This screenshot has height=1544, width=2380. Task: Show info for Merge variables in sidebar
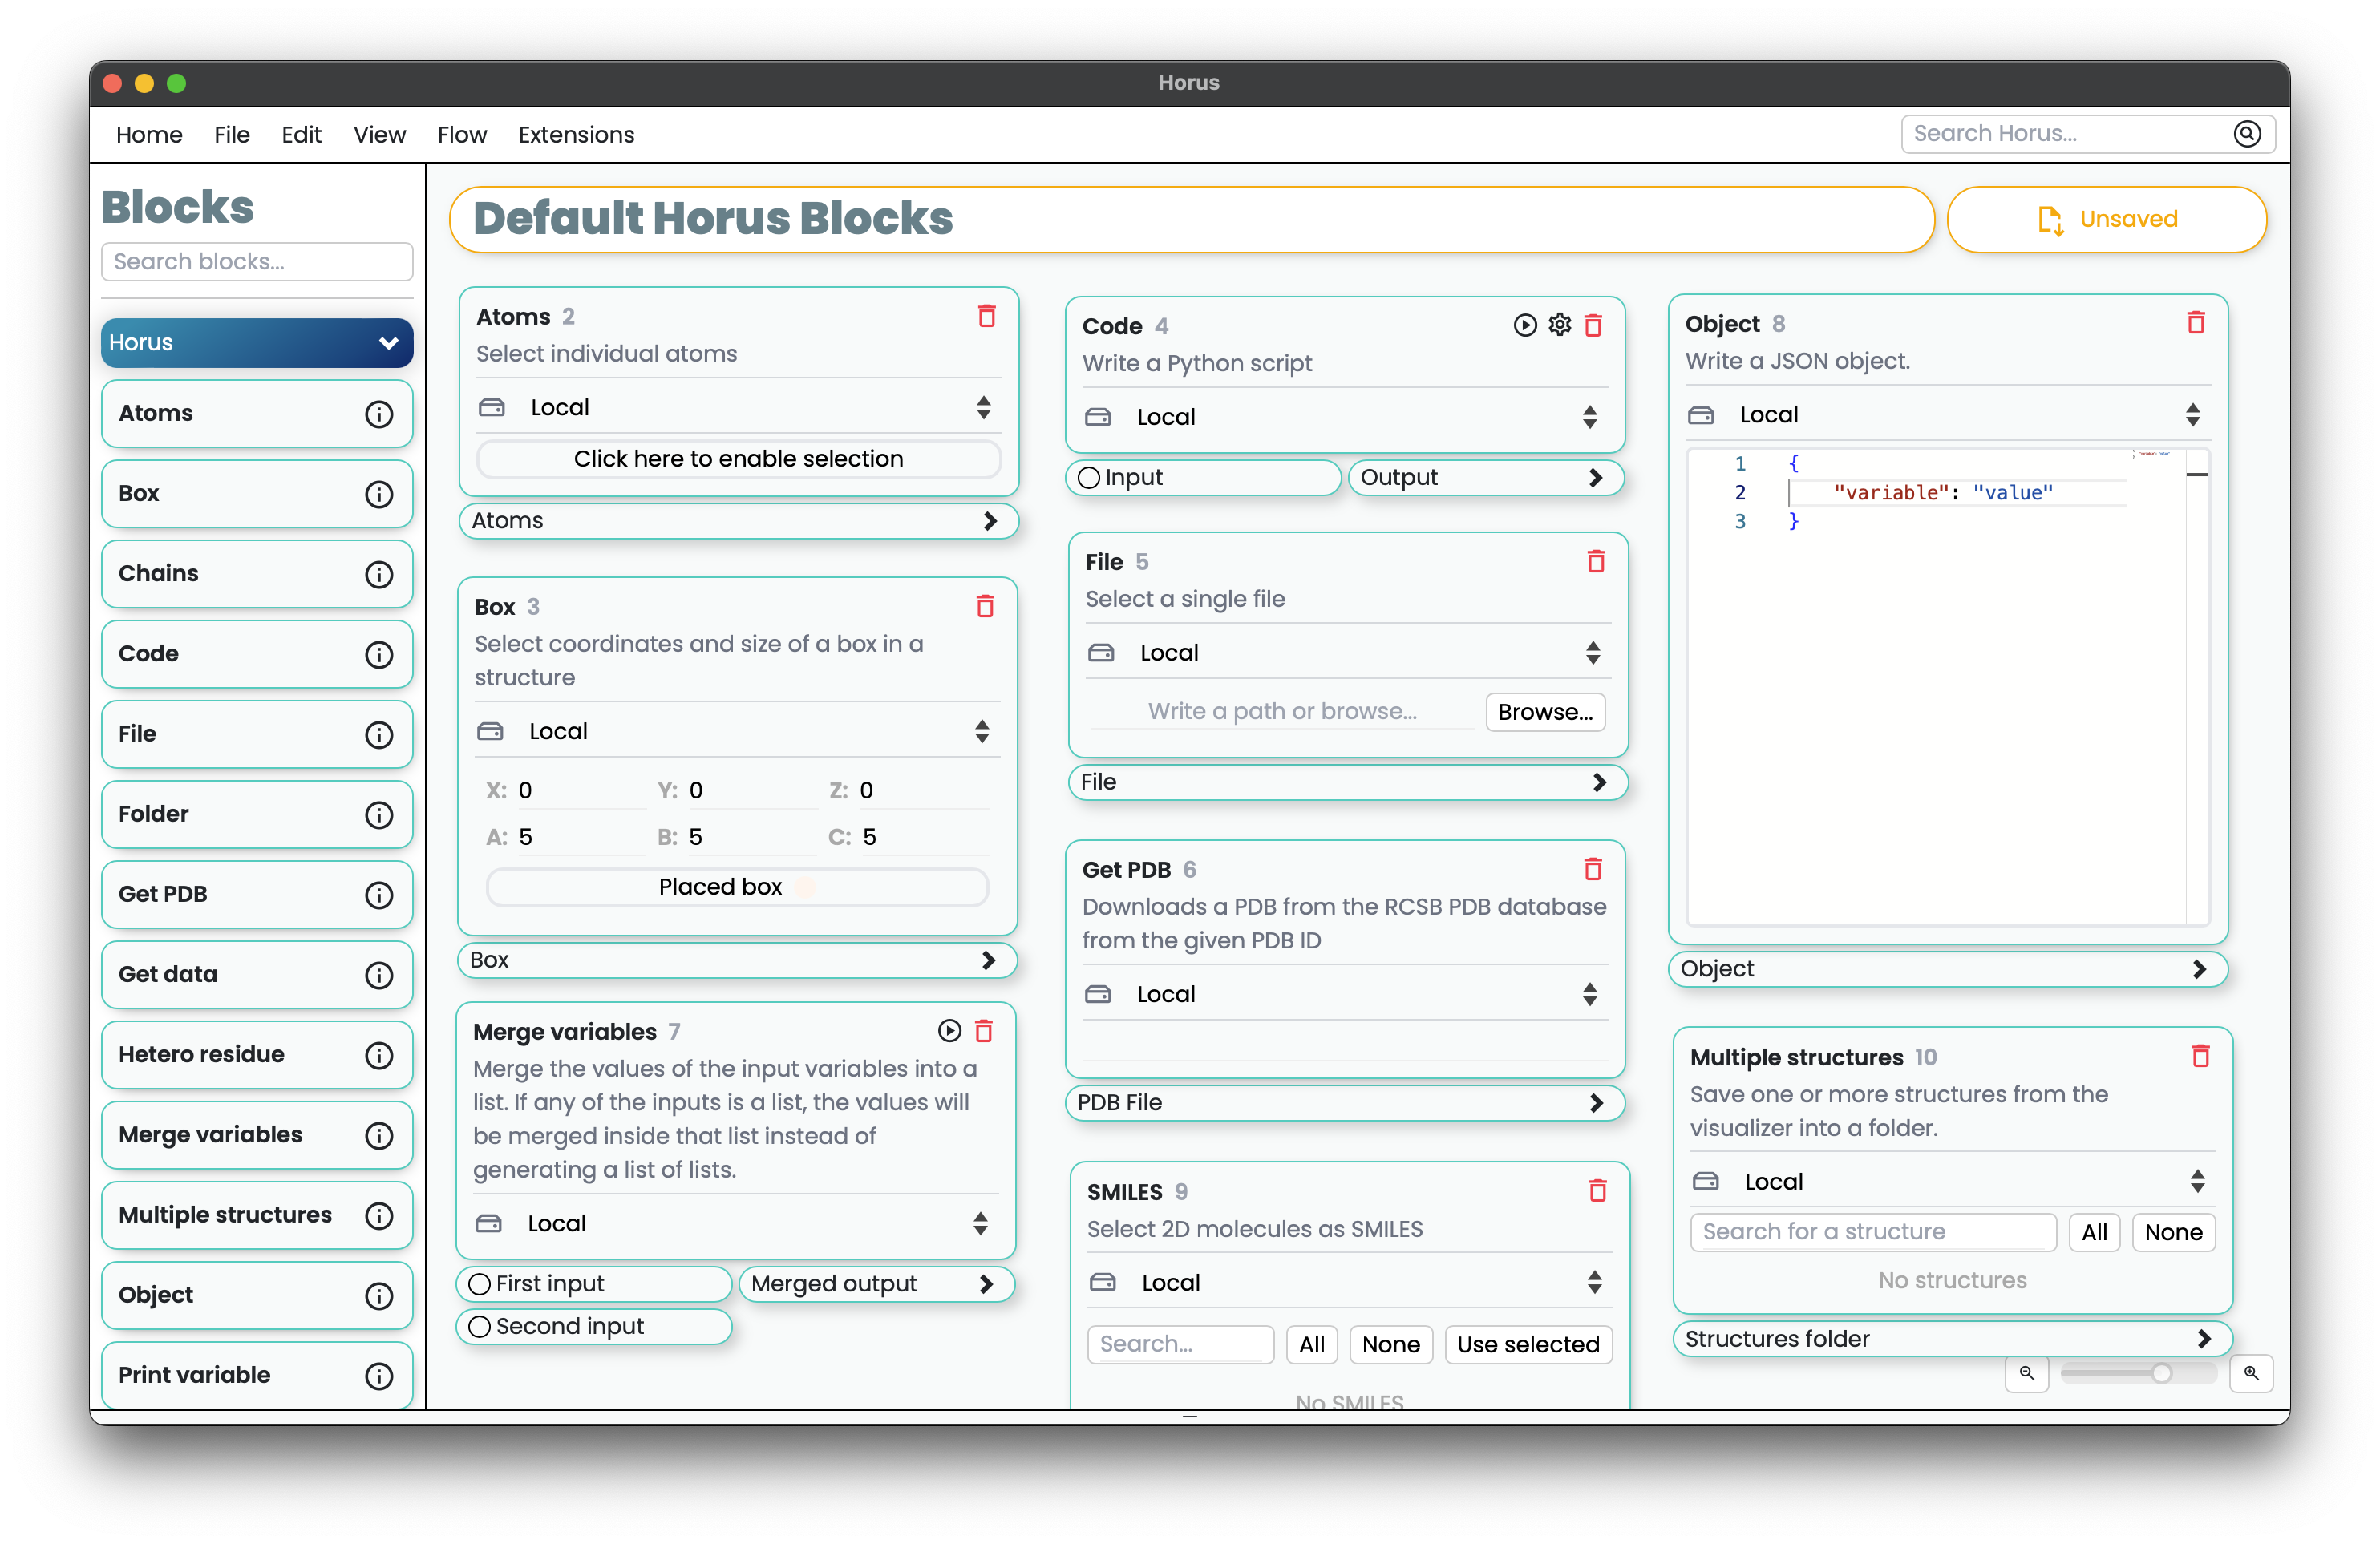378,1135
